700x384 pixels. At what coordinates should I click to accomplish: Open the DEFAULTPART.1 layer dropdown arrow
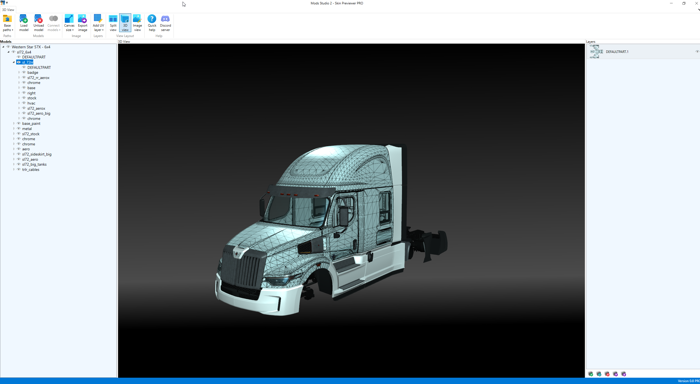(697, 52)
